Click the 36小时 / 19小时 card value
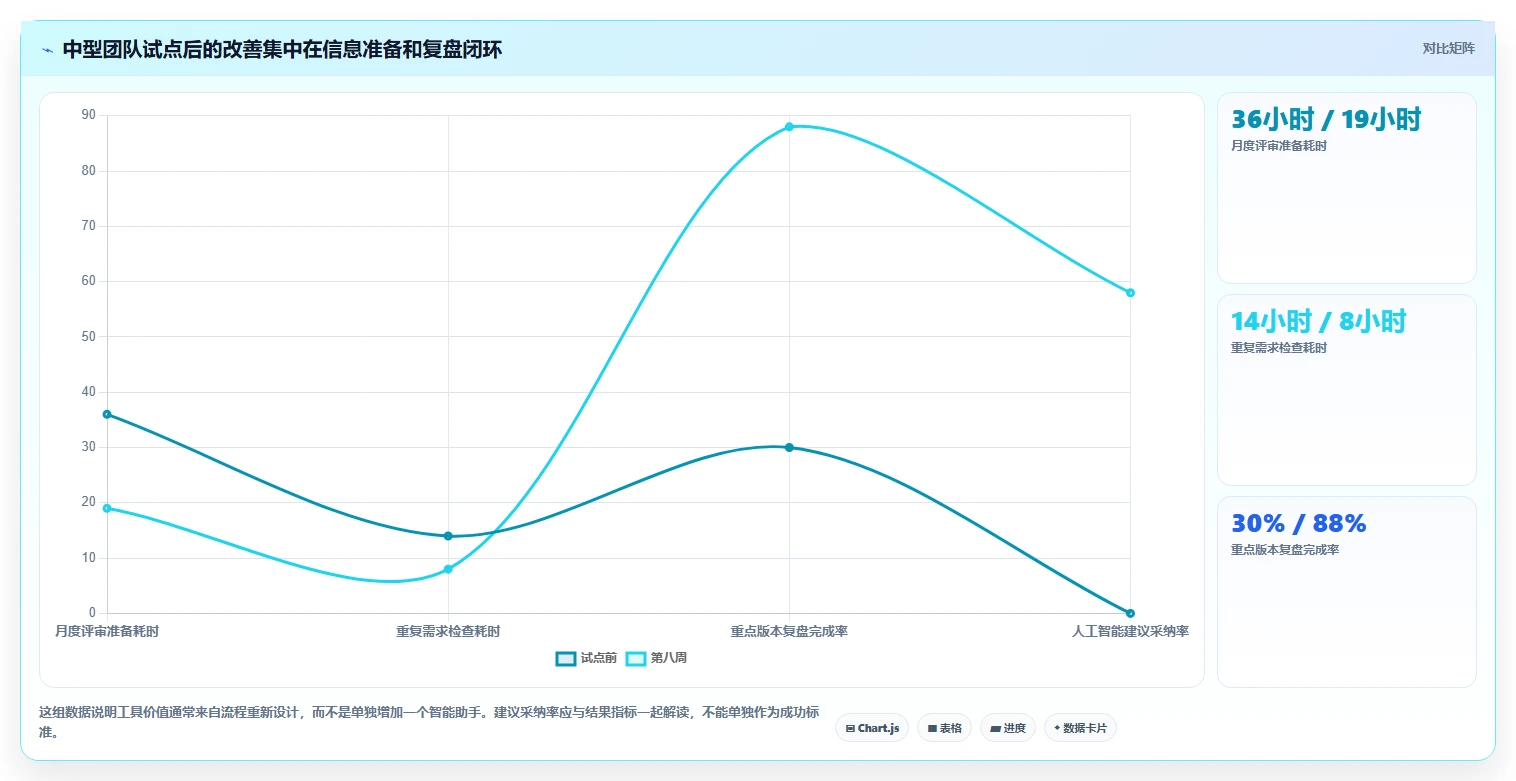 click(1326, 120)
